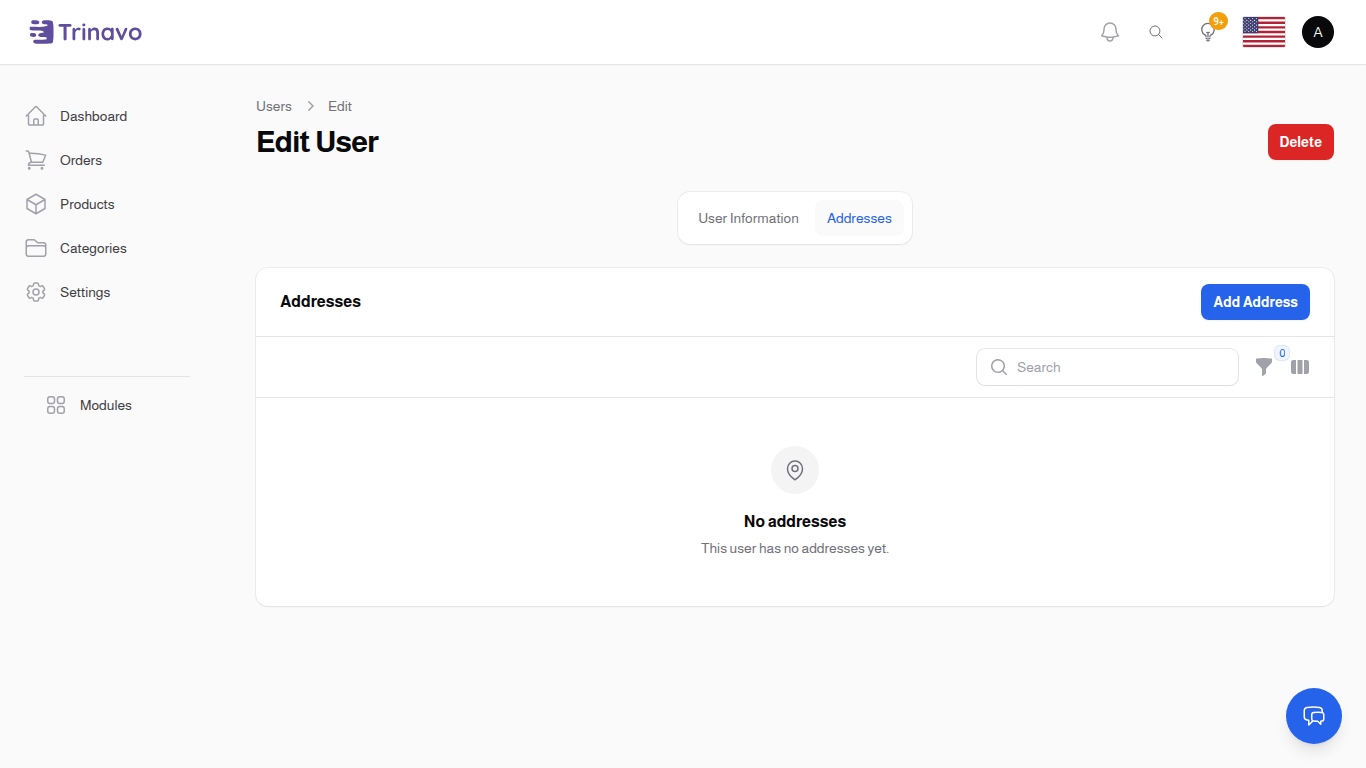Click the Products box icon in sidebar

tap(36, 204)
